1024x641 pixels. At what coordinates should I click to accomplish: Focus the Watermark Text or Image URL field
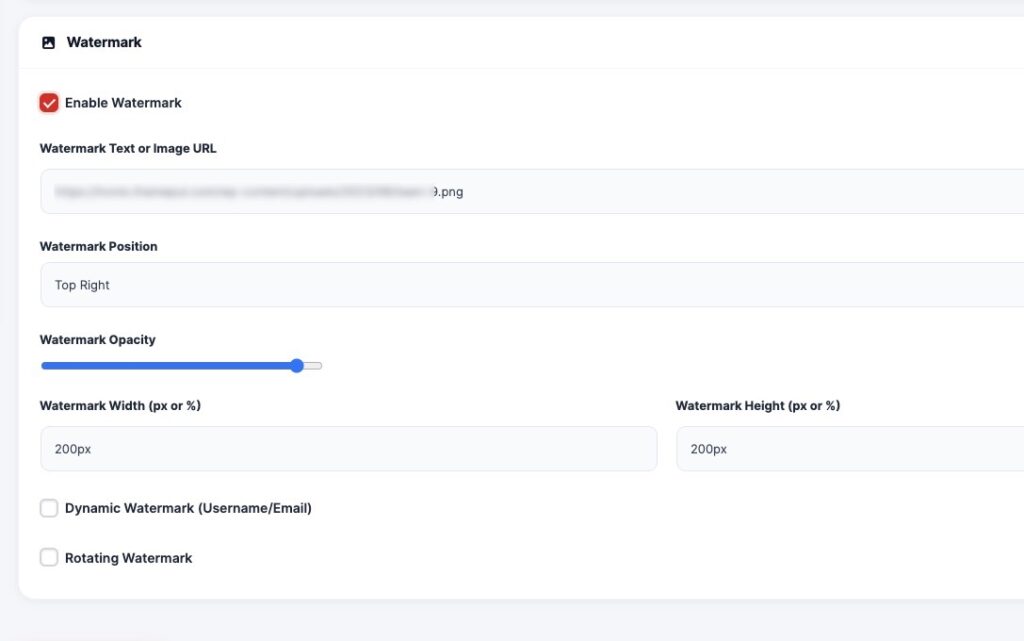click(530, 192)
